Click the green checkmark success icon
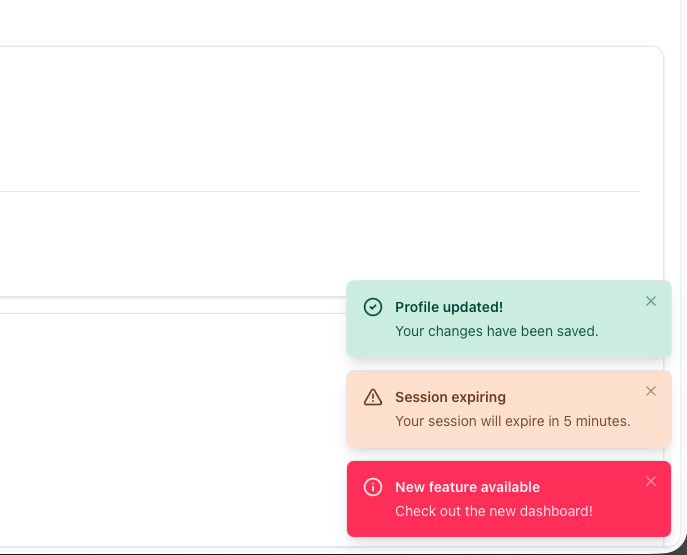This screenshot has width=687, height=555. [x=373, y=307]
